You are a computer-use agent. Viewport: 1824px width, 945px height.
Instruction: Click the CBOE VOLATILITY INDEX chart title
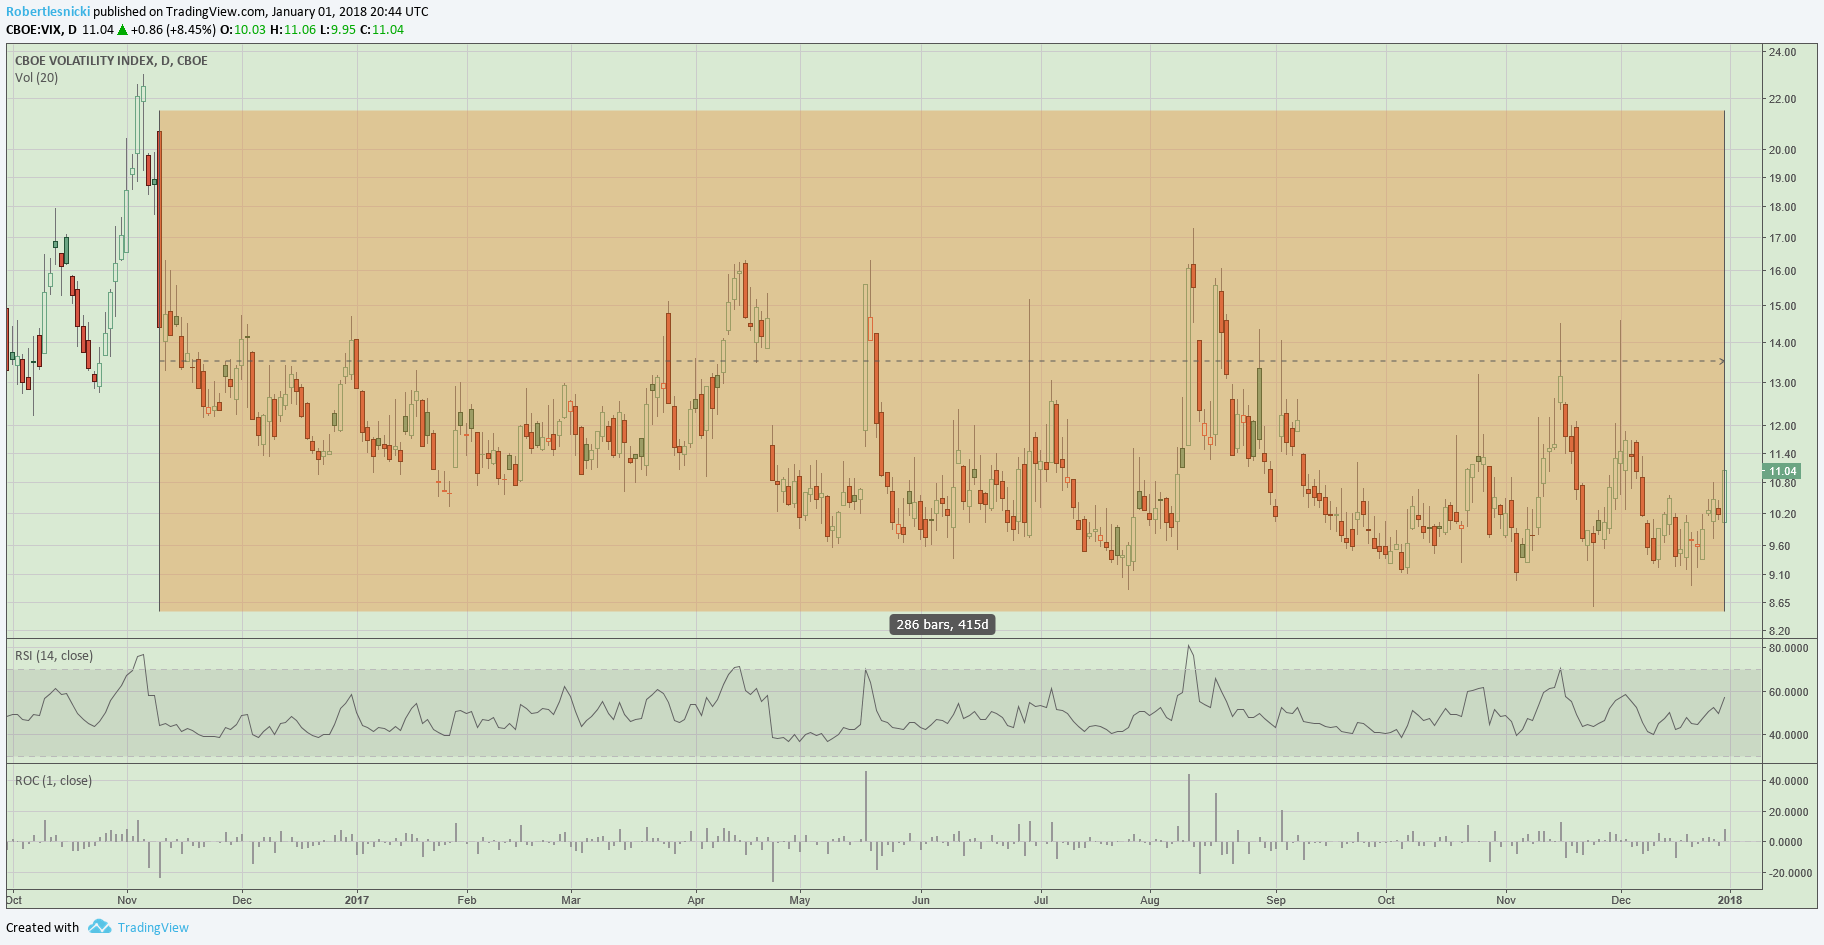111,61
